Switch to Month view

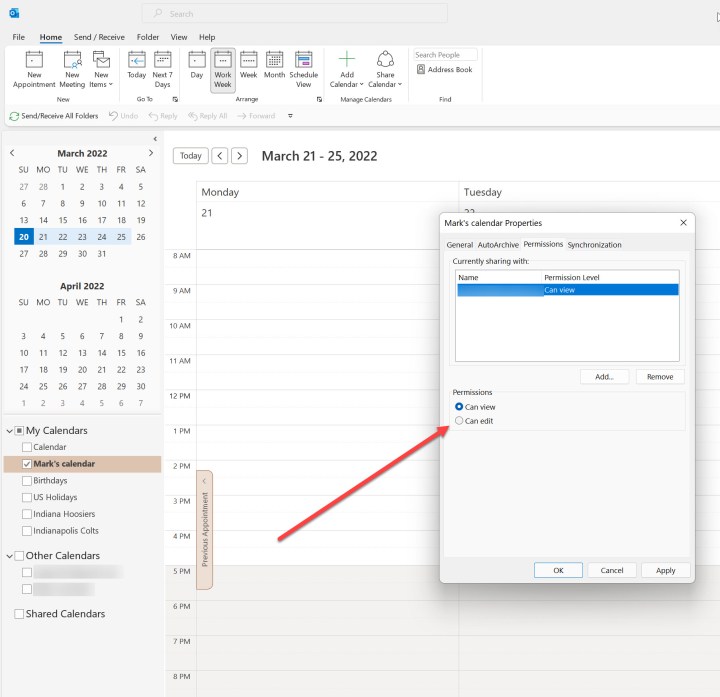click(274, 65)
